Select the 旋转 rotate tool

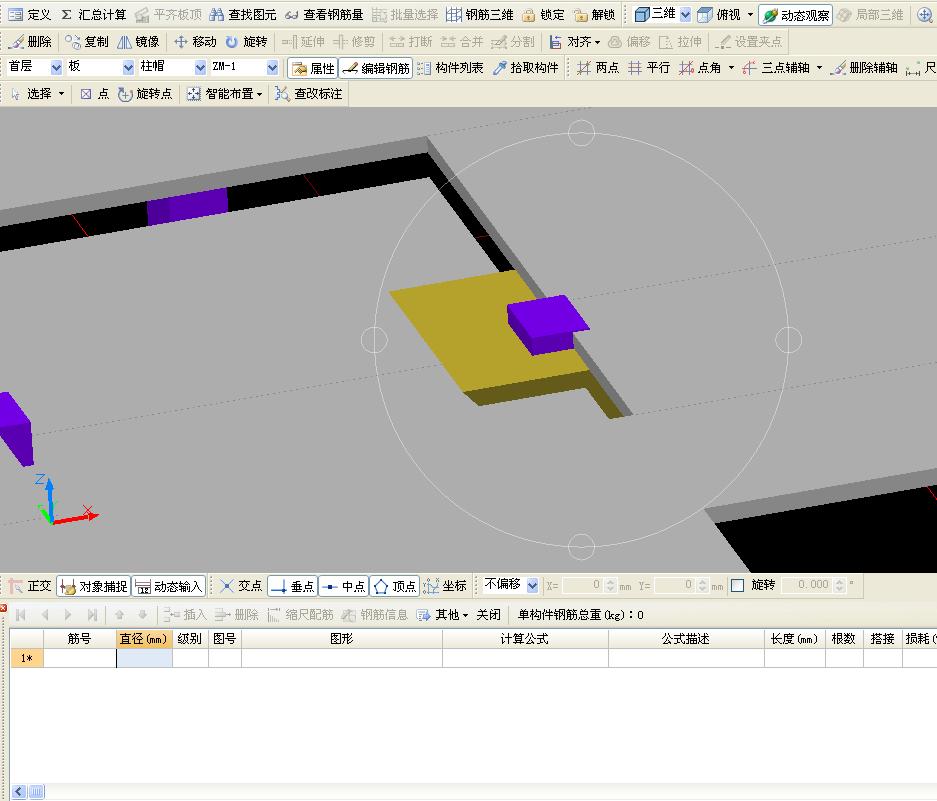pyautogui.click(x=246, y=41)
